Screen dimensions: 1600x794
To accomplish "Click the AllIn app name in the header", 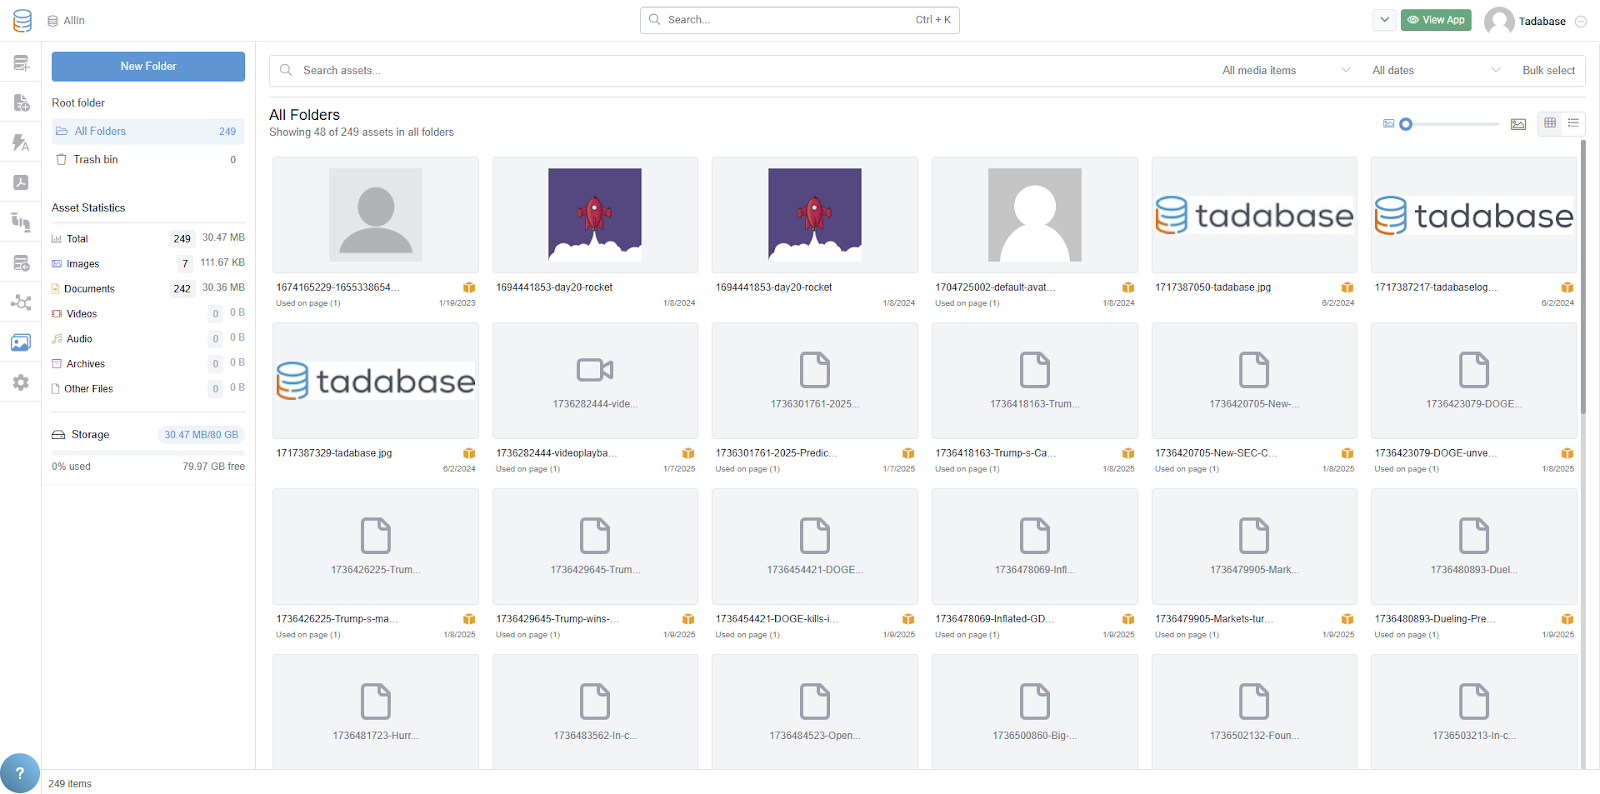I will 74,21.
